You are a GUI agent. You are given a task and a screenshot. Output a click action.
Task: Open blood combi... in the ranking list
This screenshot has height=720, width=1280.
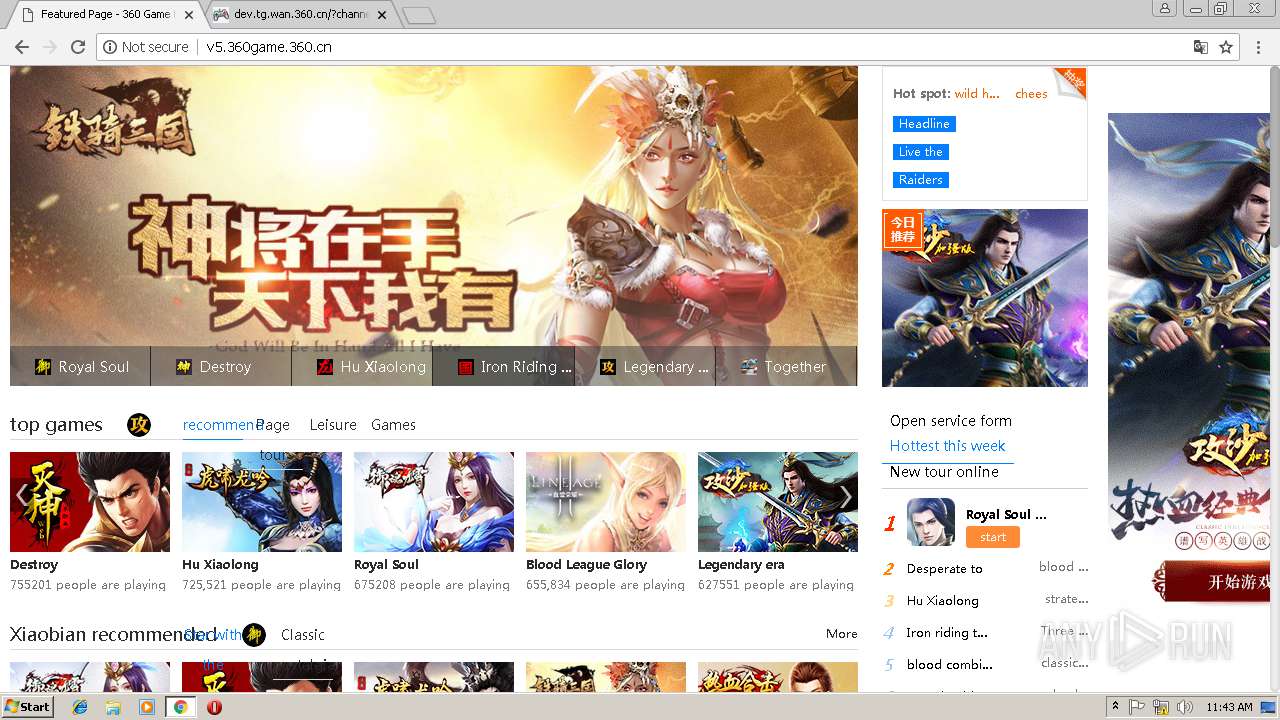point(950,665)
